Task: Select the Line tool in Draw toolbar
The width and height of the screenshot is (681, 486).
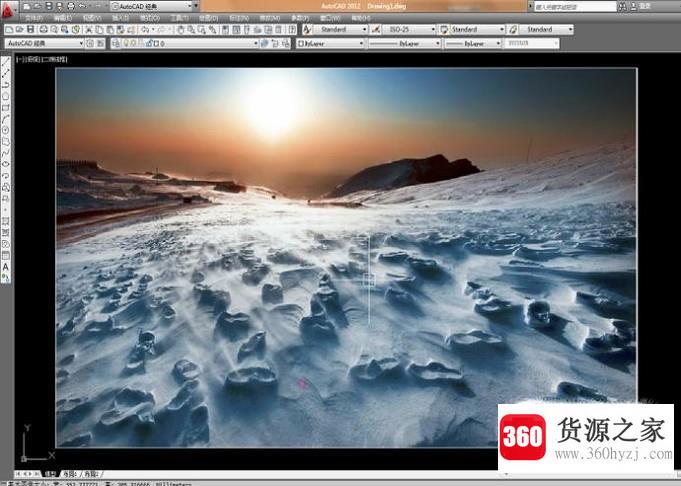Action: [x=6, y=62]
